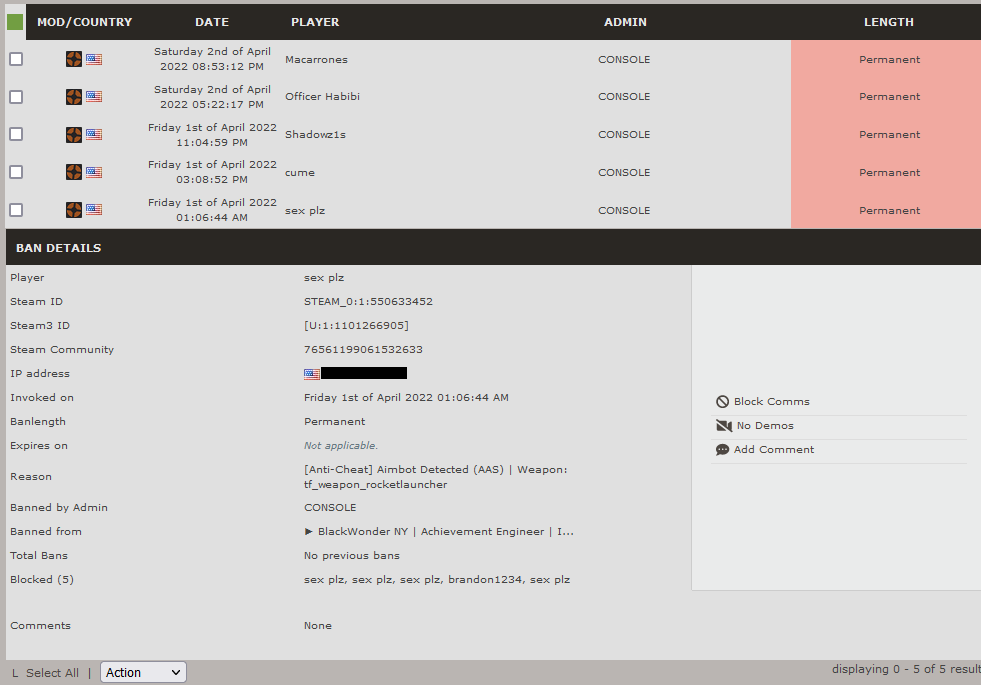The image size is (981, 685).
Task: Click the Add Comment speech bubble icon
Action: pos(723,450)
